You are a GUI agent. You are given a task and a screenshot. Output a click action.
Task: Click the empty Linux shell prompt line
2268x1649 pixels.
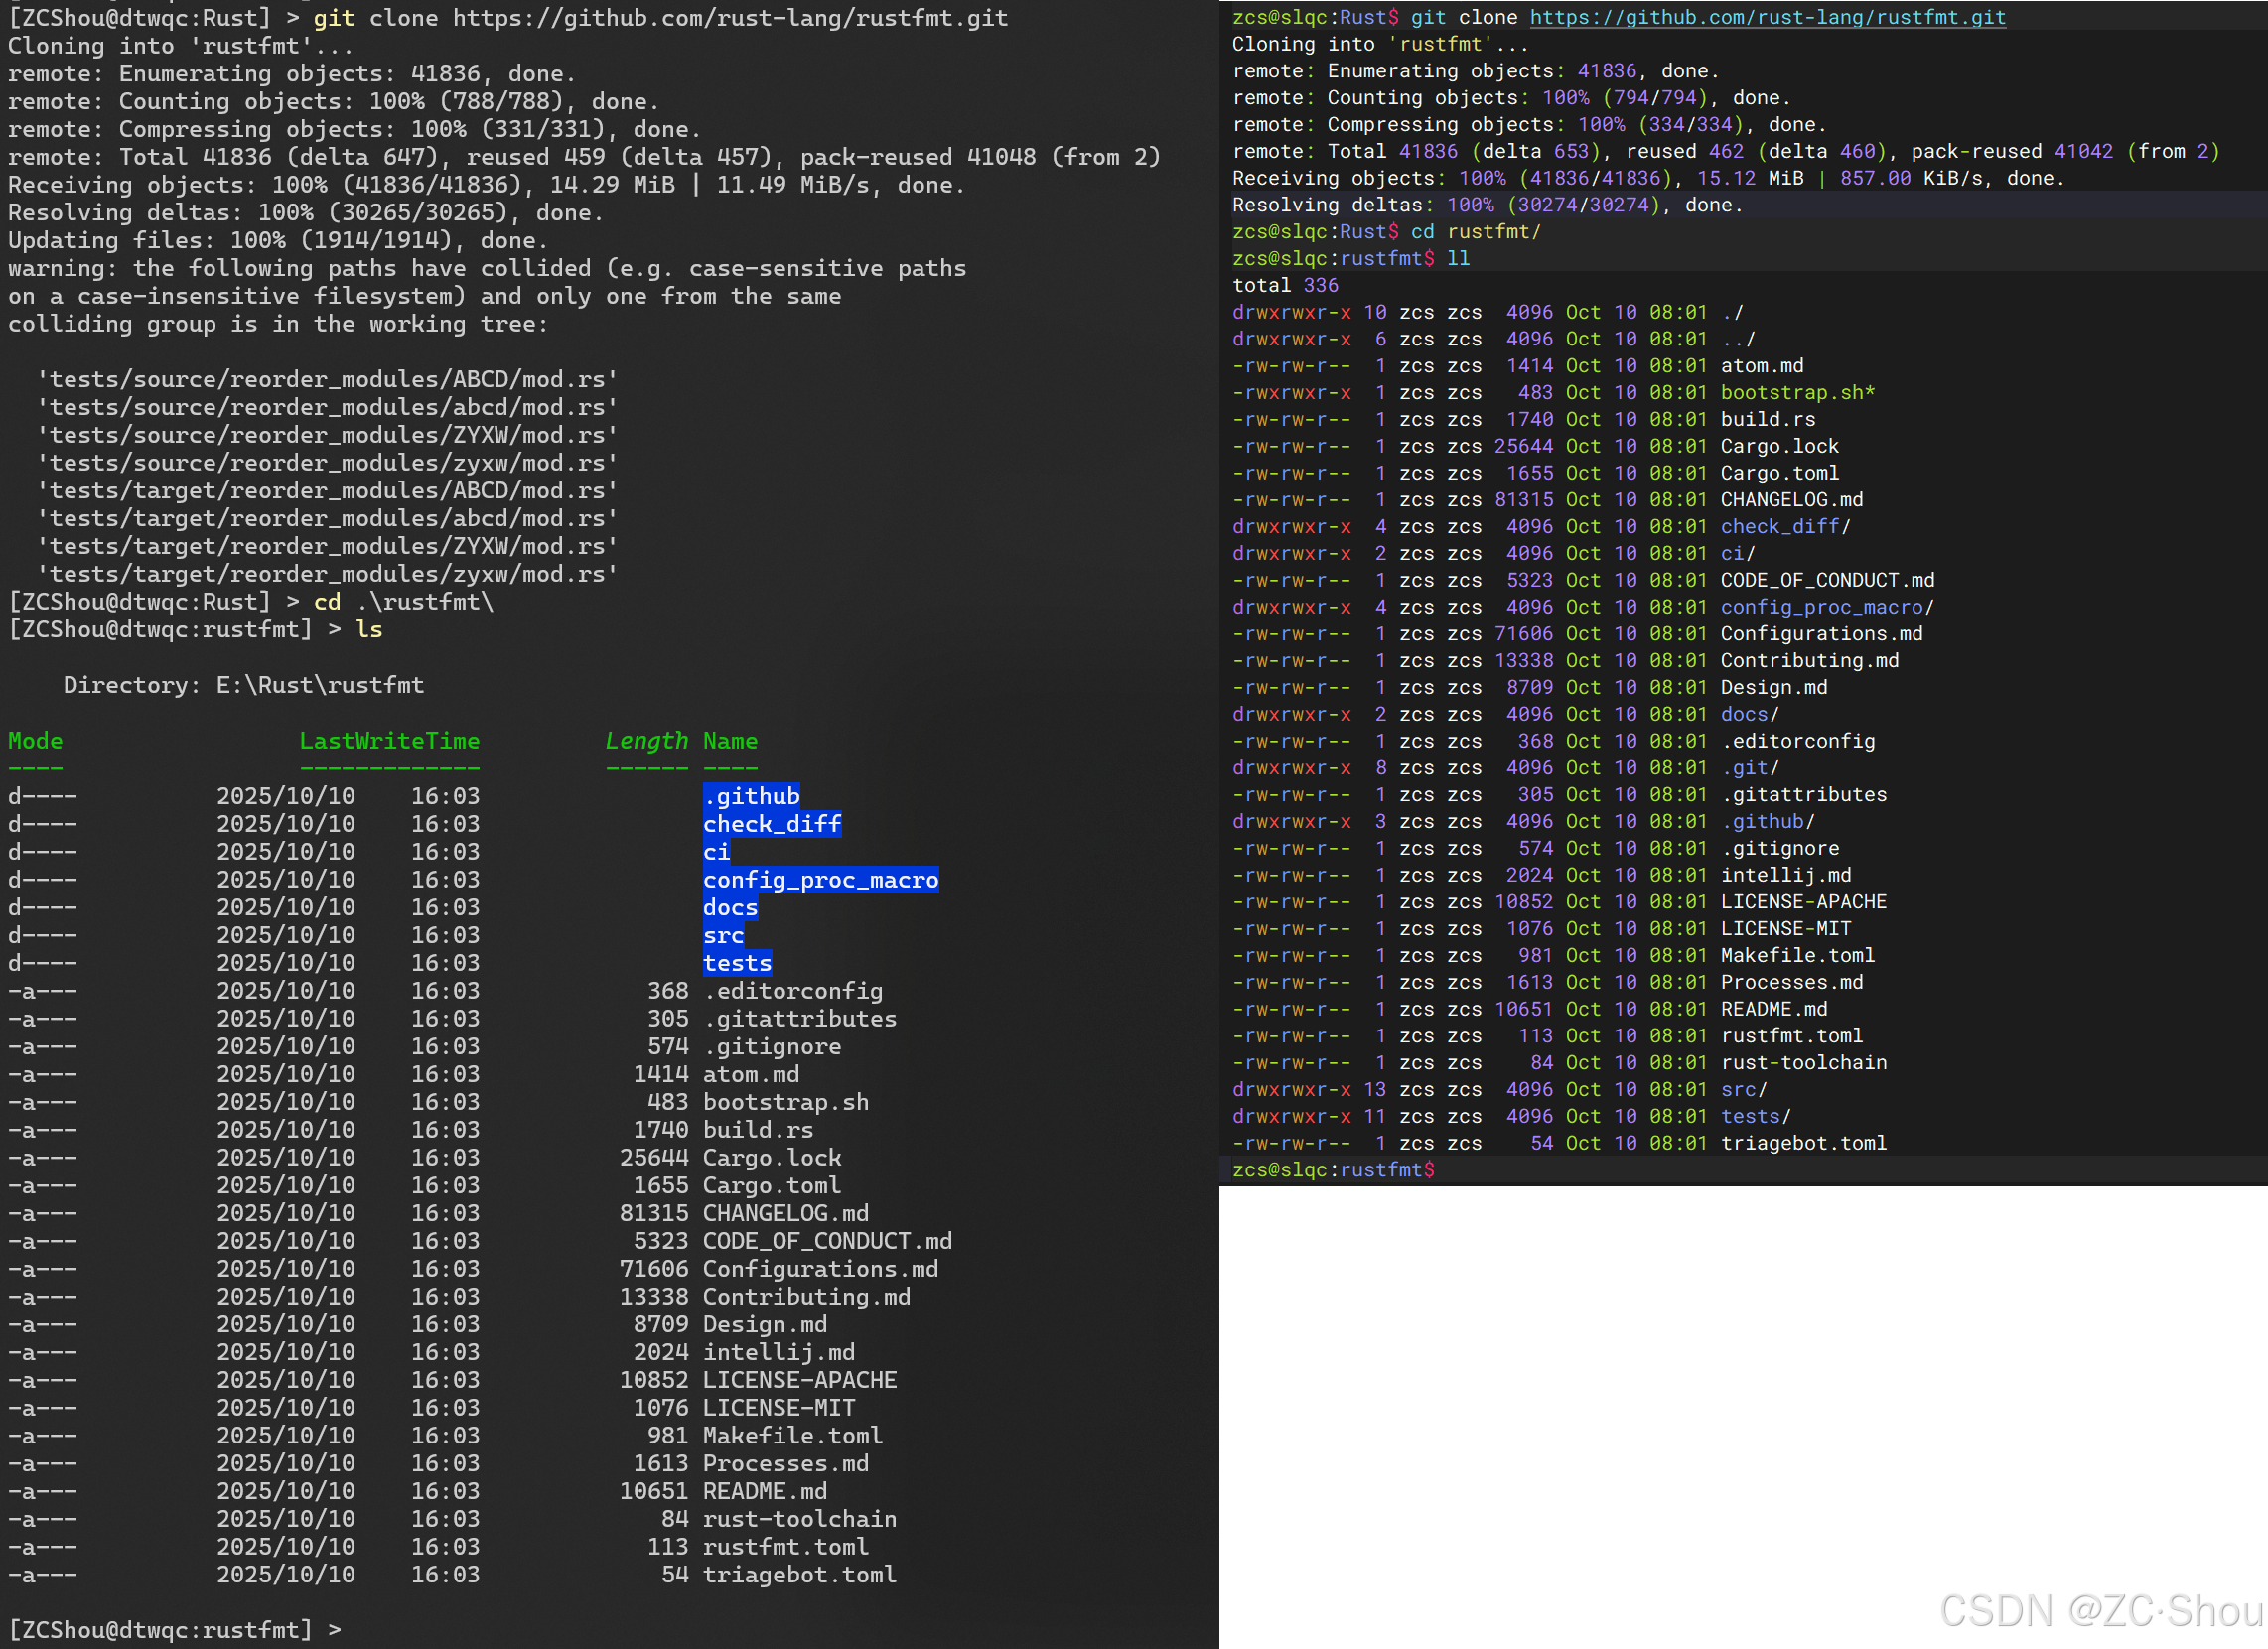(1333, 1170)
